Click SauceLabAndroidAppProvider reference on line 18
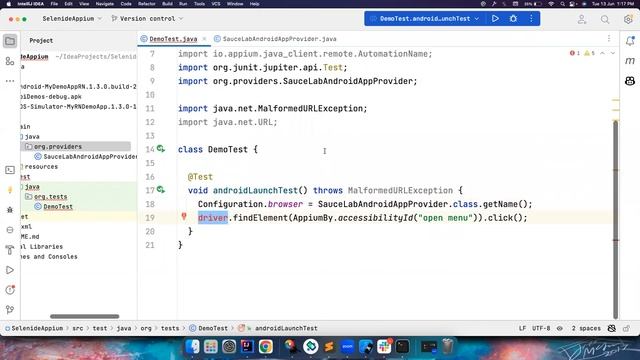This screenshot has height=360, width=640. (383, 204)
